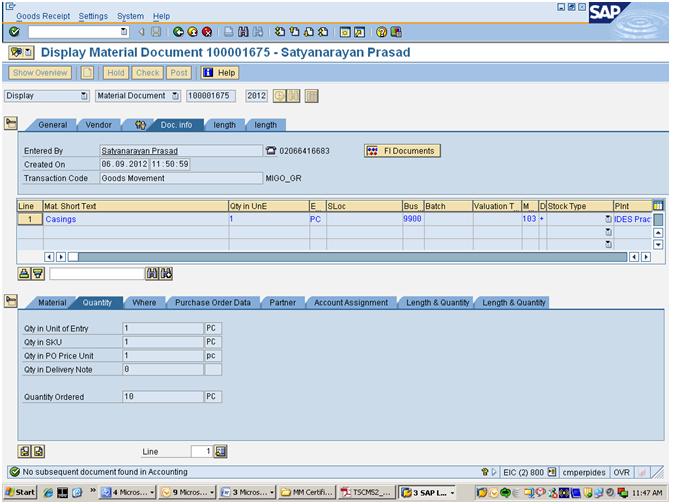The image size is (674, 504).
Task: Open Stock Type dropdown in Casings row
Action: pyautogui.click(x=608, y=219)
